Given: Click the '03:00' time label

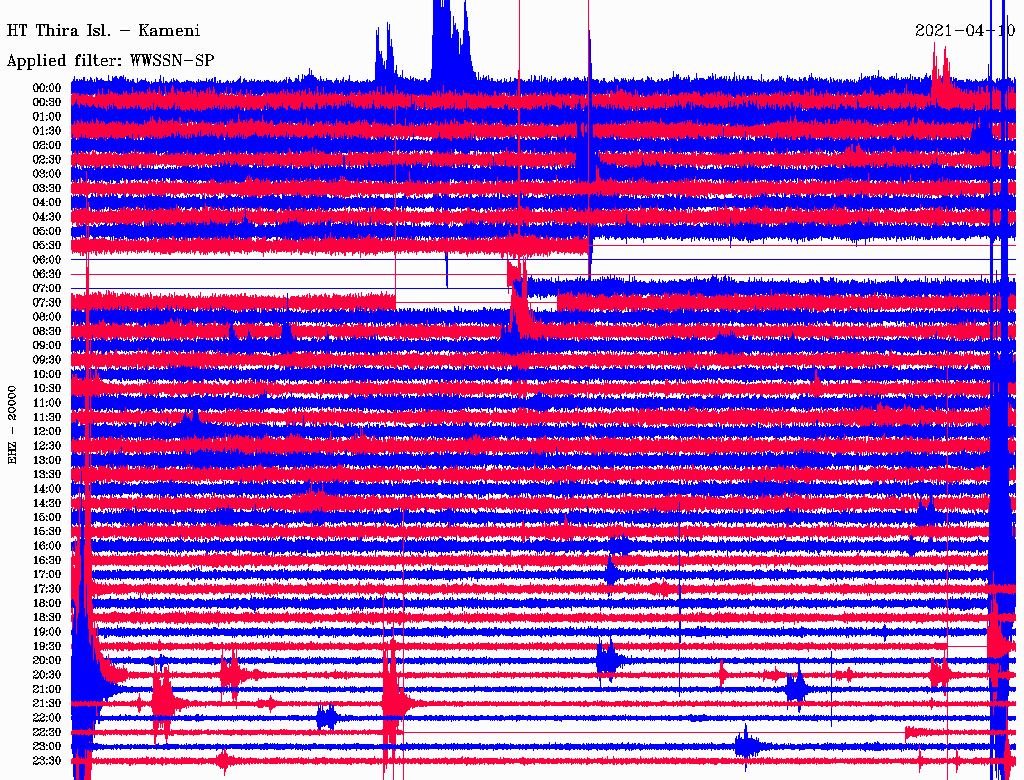Looking at the screenshot, I should (x=47, y=174).
